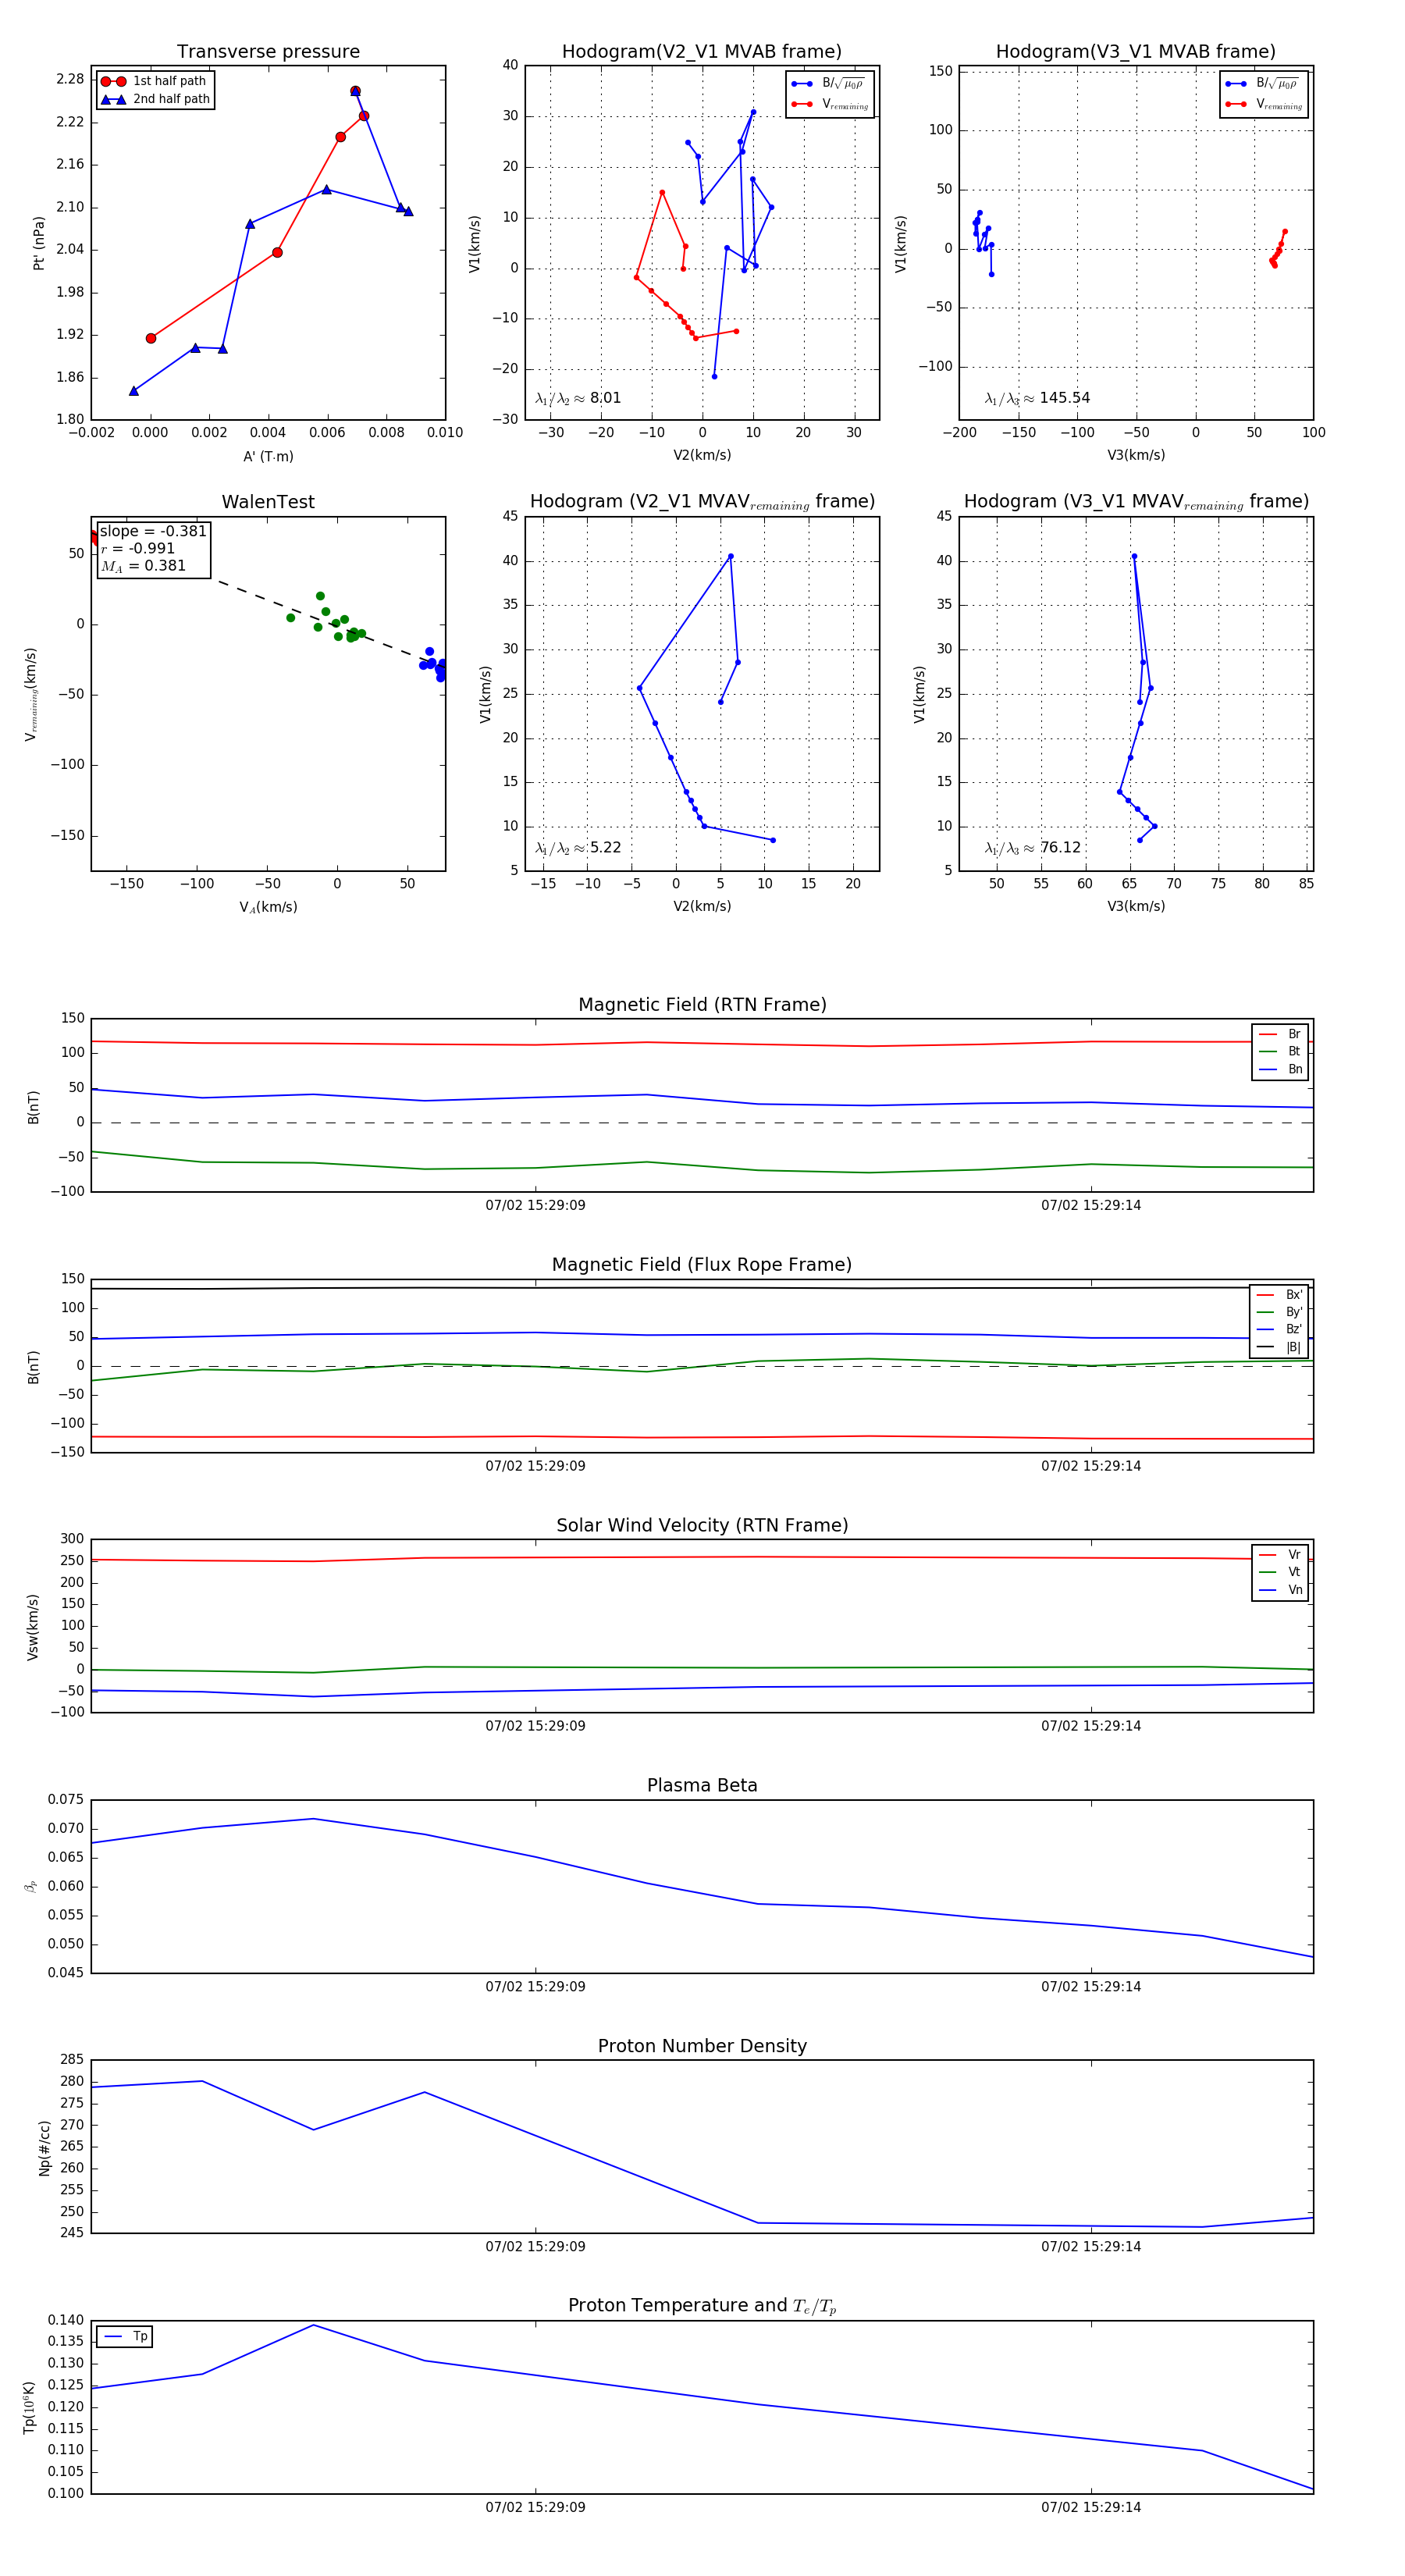Image resolution: width=1405 pixels, height=2576 pixels.
Task: Click the eigenvalue ratio 76.12 annotation
Action: 1032,848
